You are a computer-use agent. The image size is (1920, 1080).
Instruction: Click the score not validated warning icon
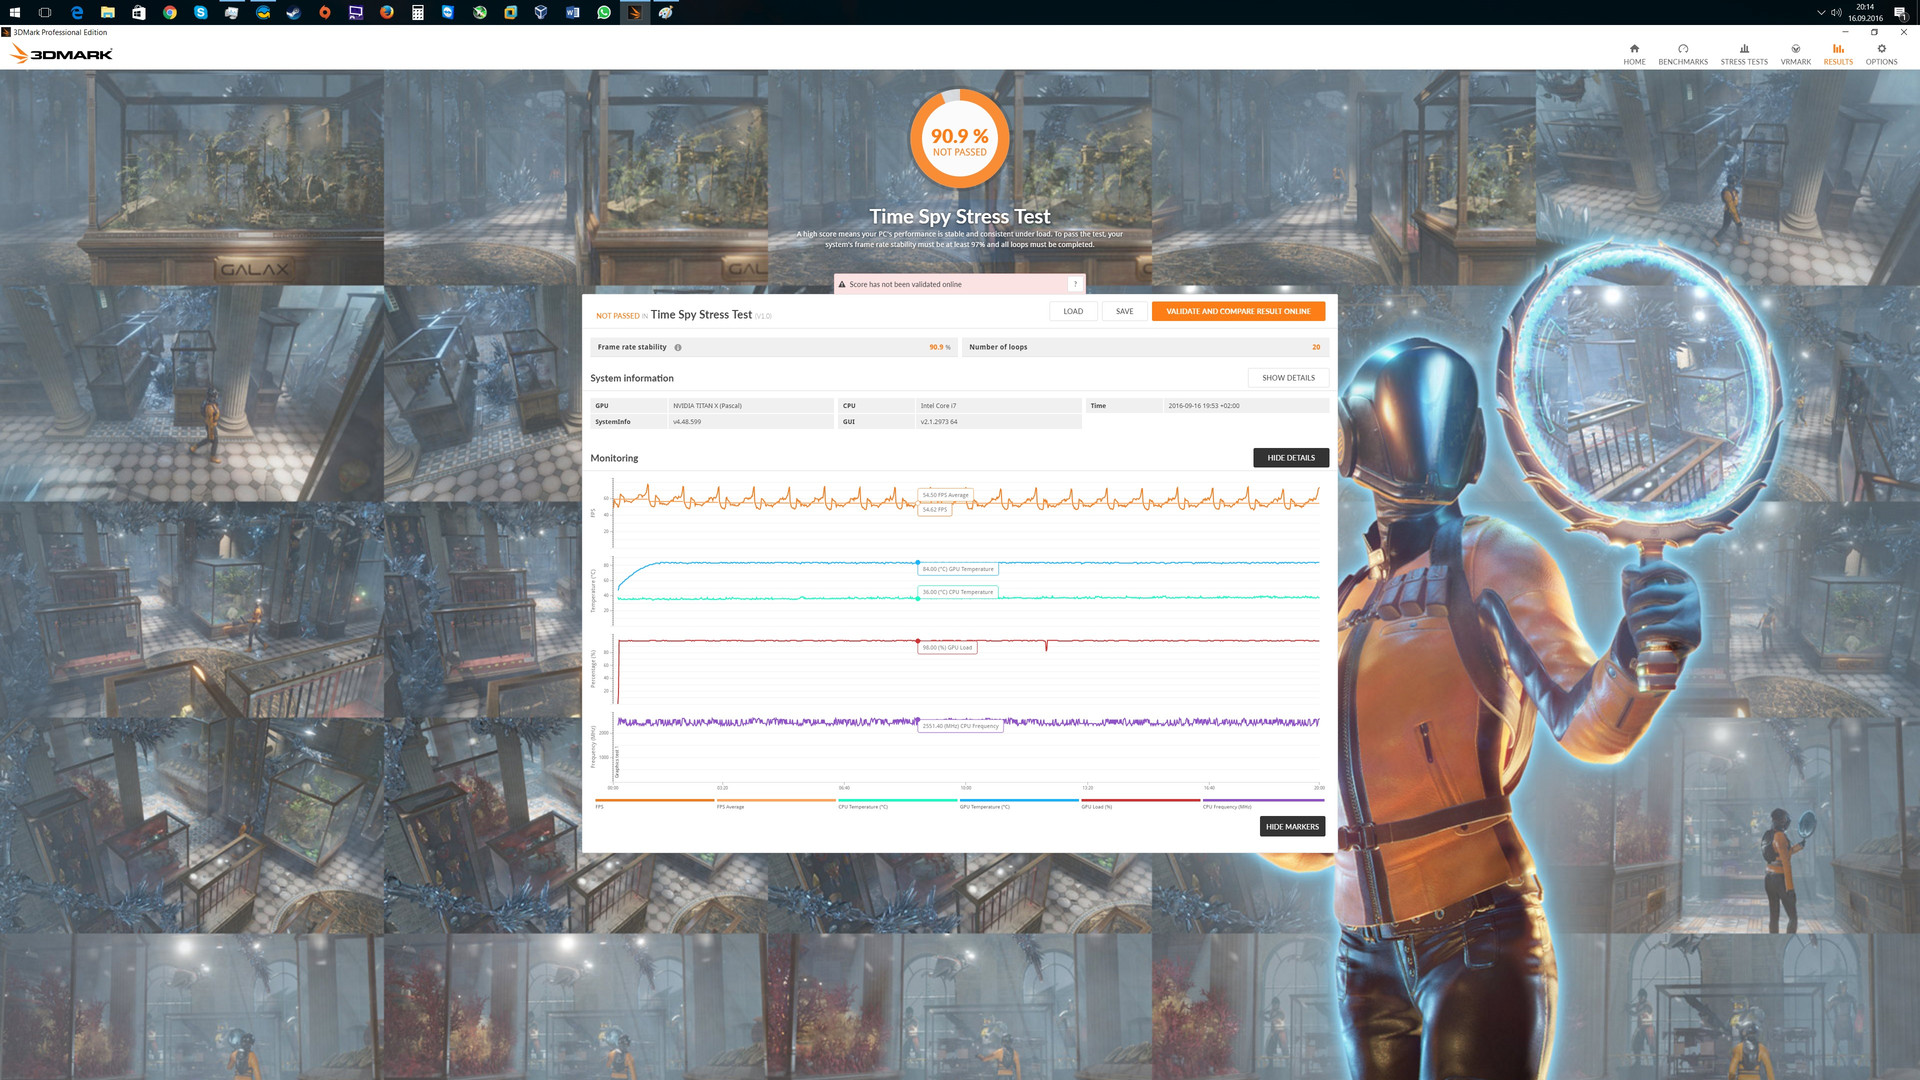tap(842, 284)
